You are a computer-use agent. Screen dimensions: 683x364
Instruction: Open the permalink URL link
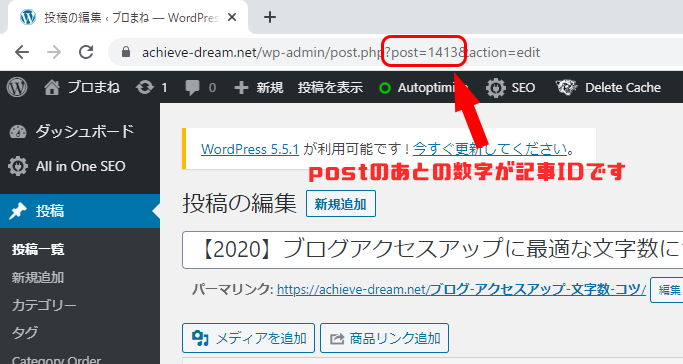click(461, 289)
